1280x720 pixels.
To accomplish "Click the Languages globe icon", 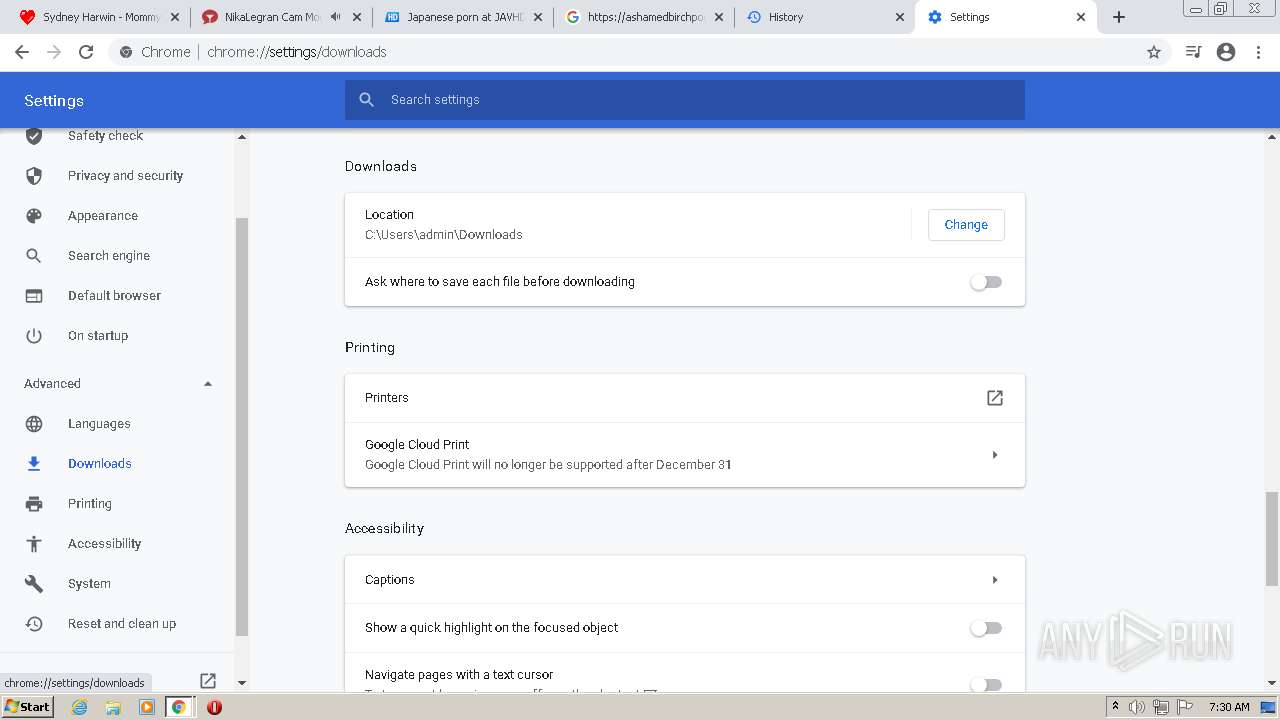I will [x=34, y=424].
